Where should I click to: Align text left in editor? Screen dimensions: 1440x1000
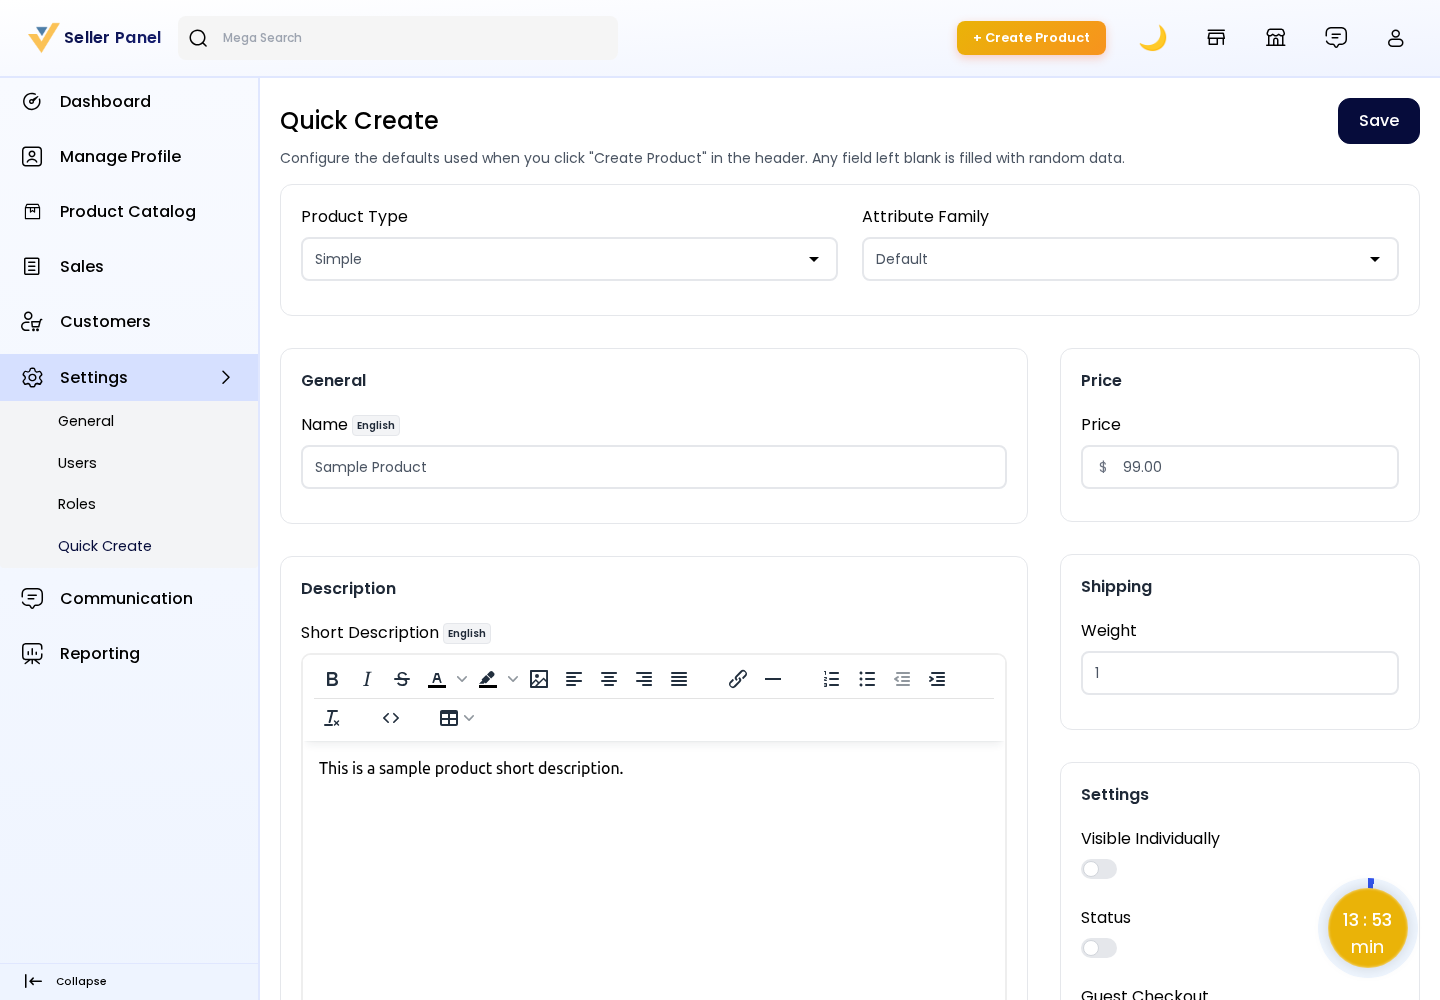coord(574,679)
